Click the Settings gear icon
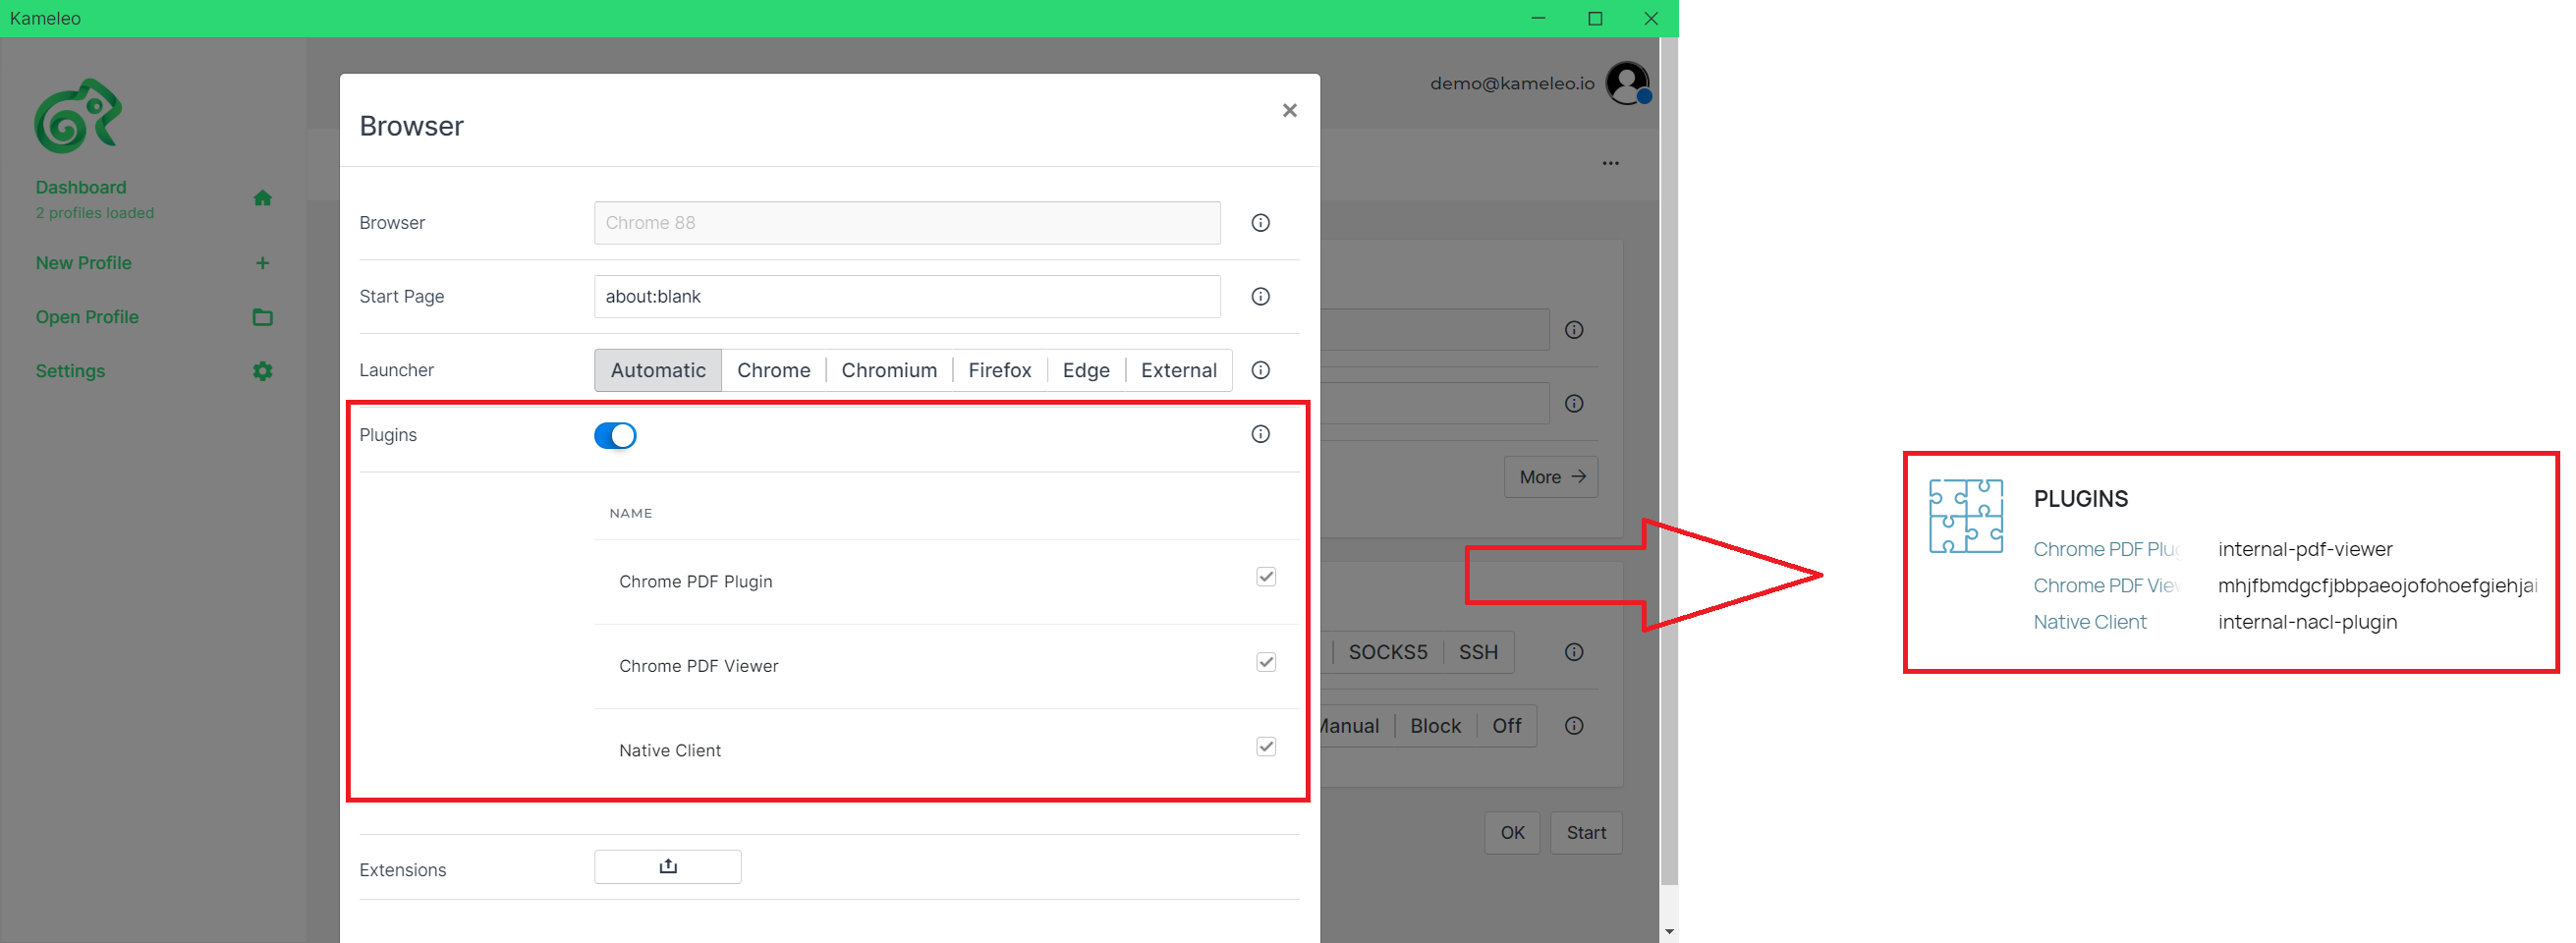This screenshot has height=943, width=2576. click(x=262, y=371)
